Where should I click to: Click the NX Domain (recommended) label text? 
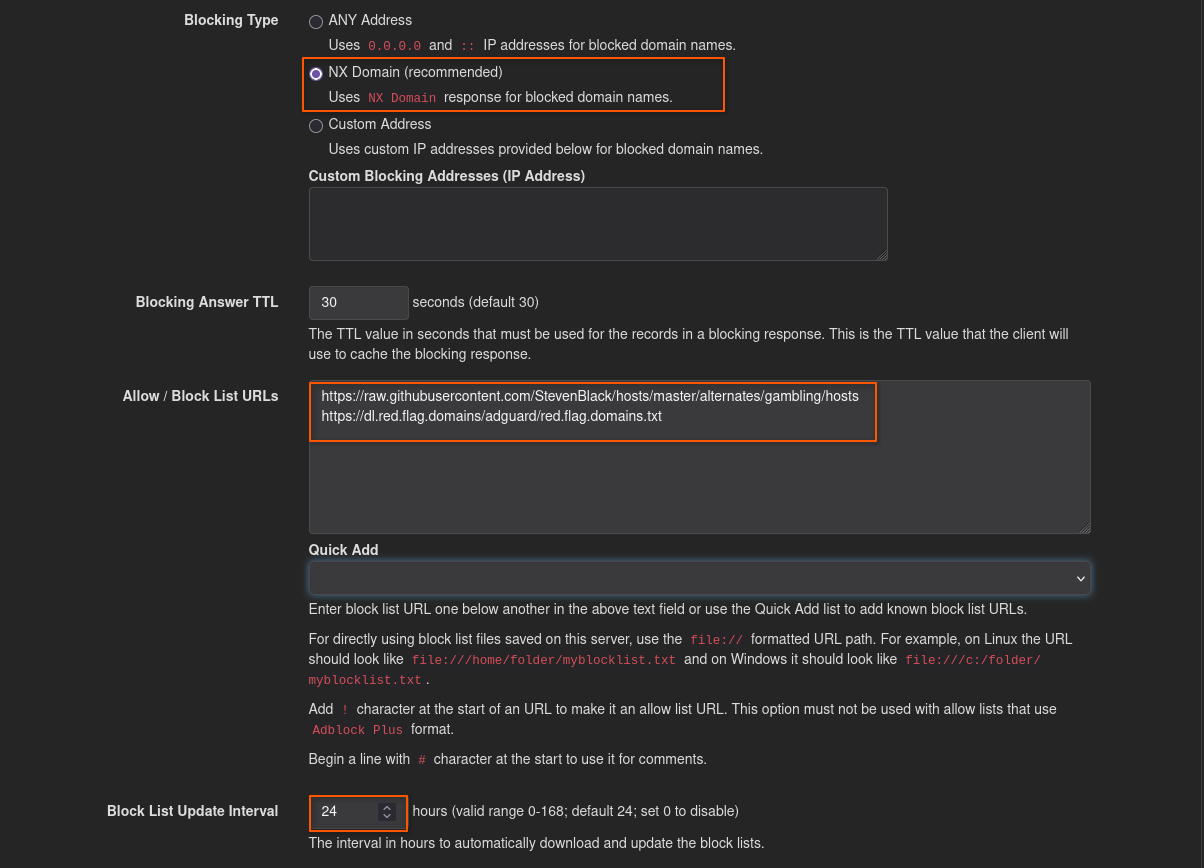(415, 72)
